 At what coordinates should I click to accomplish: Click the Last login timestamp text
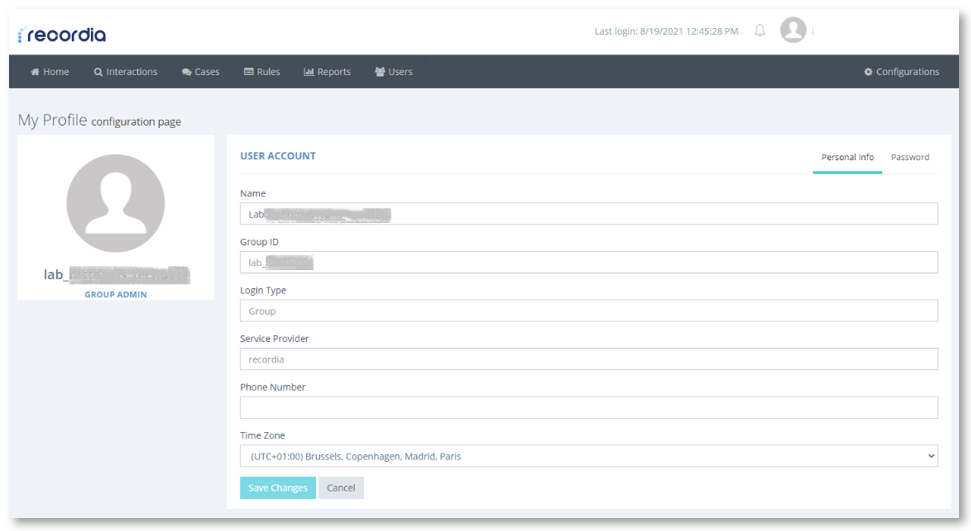(x=666, y=31)
